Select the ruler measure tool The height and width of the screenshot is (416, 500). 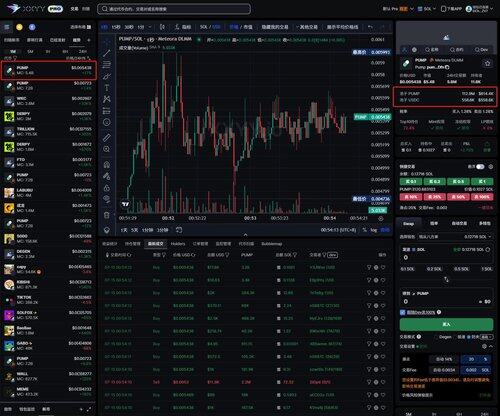click(107, 137)
